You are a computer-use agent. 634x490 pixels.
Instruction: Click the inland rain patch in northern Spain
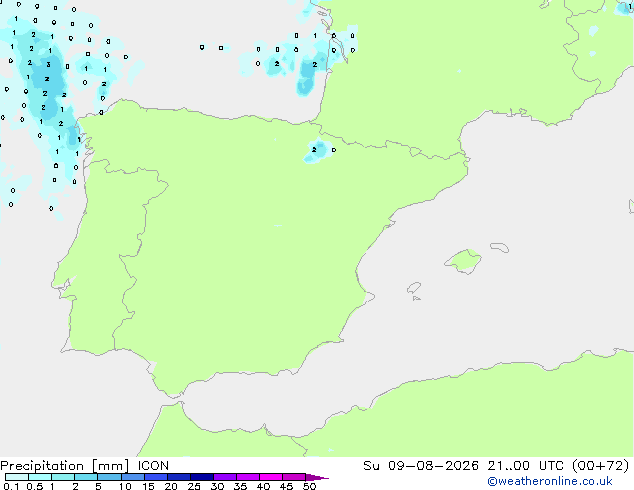(x=318, y=150)
